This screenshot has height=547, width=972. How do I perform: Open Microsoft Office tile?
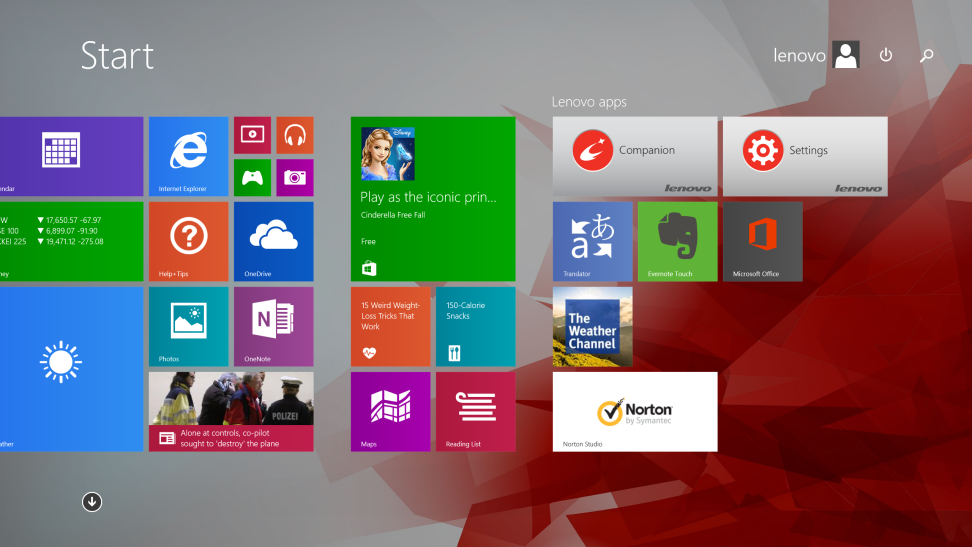[762, 241]
